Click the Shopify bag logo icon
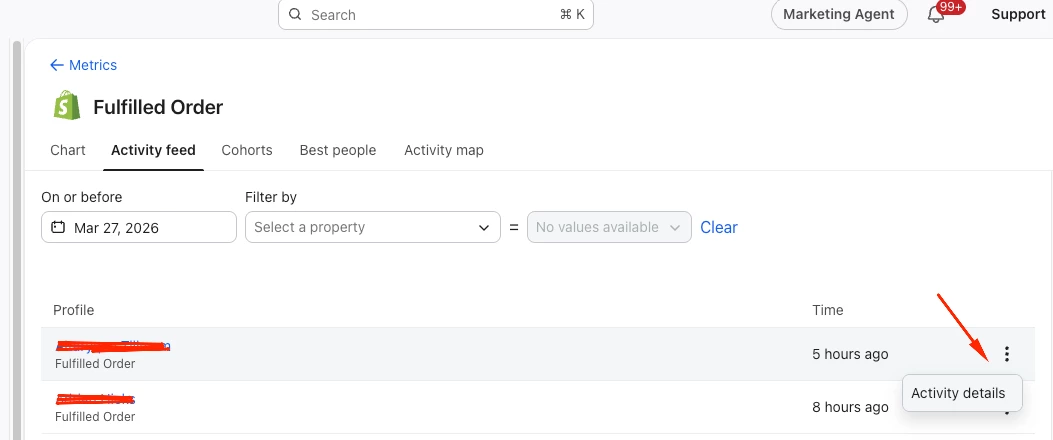Viewport: 1053px width, 440px height. pyautogui.click(x=67, y=106)
